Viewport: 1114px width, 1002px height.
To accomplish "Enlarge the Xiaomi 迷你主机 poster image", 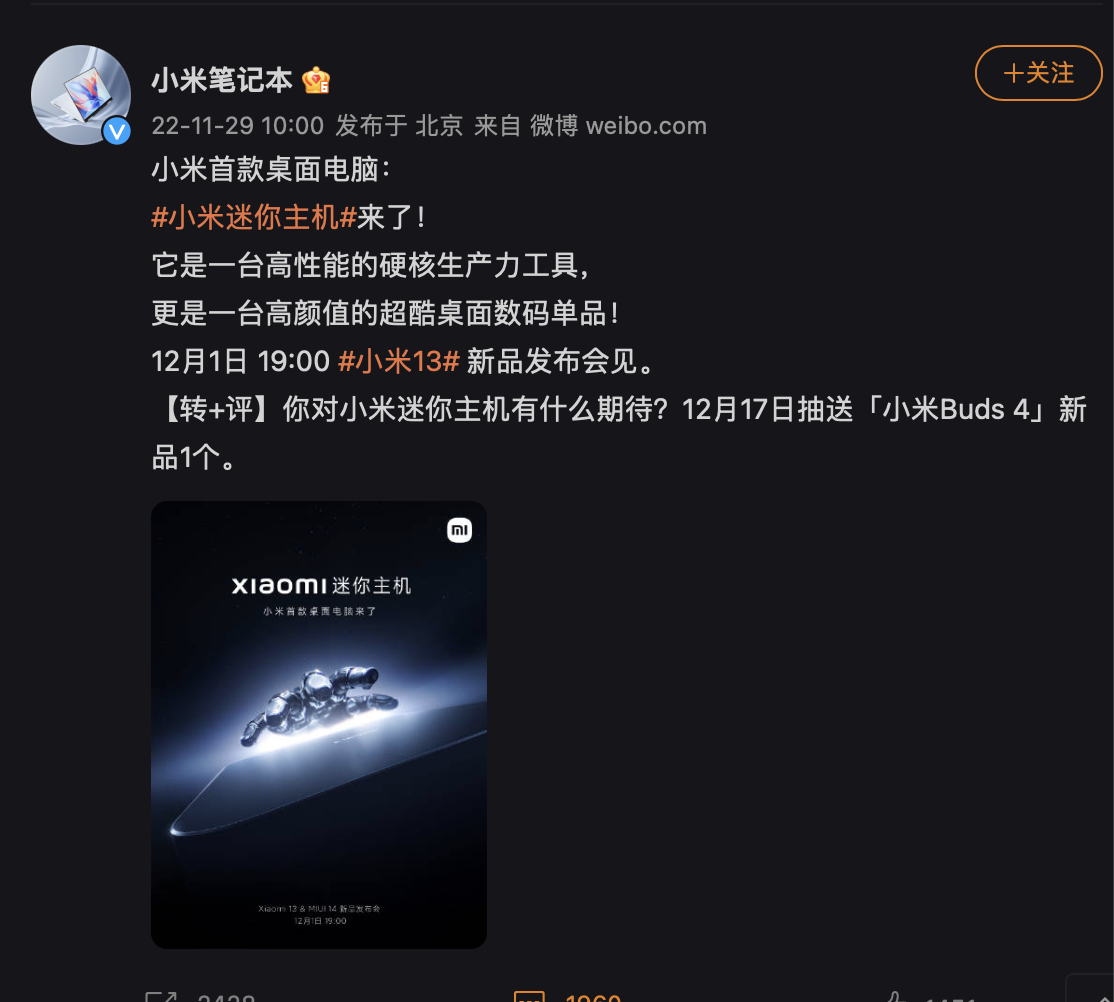I will (319, 725).
